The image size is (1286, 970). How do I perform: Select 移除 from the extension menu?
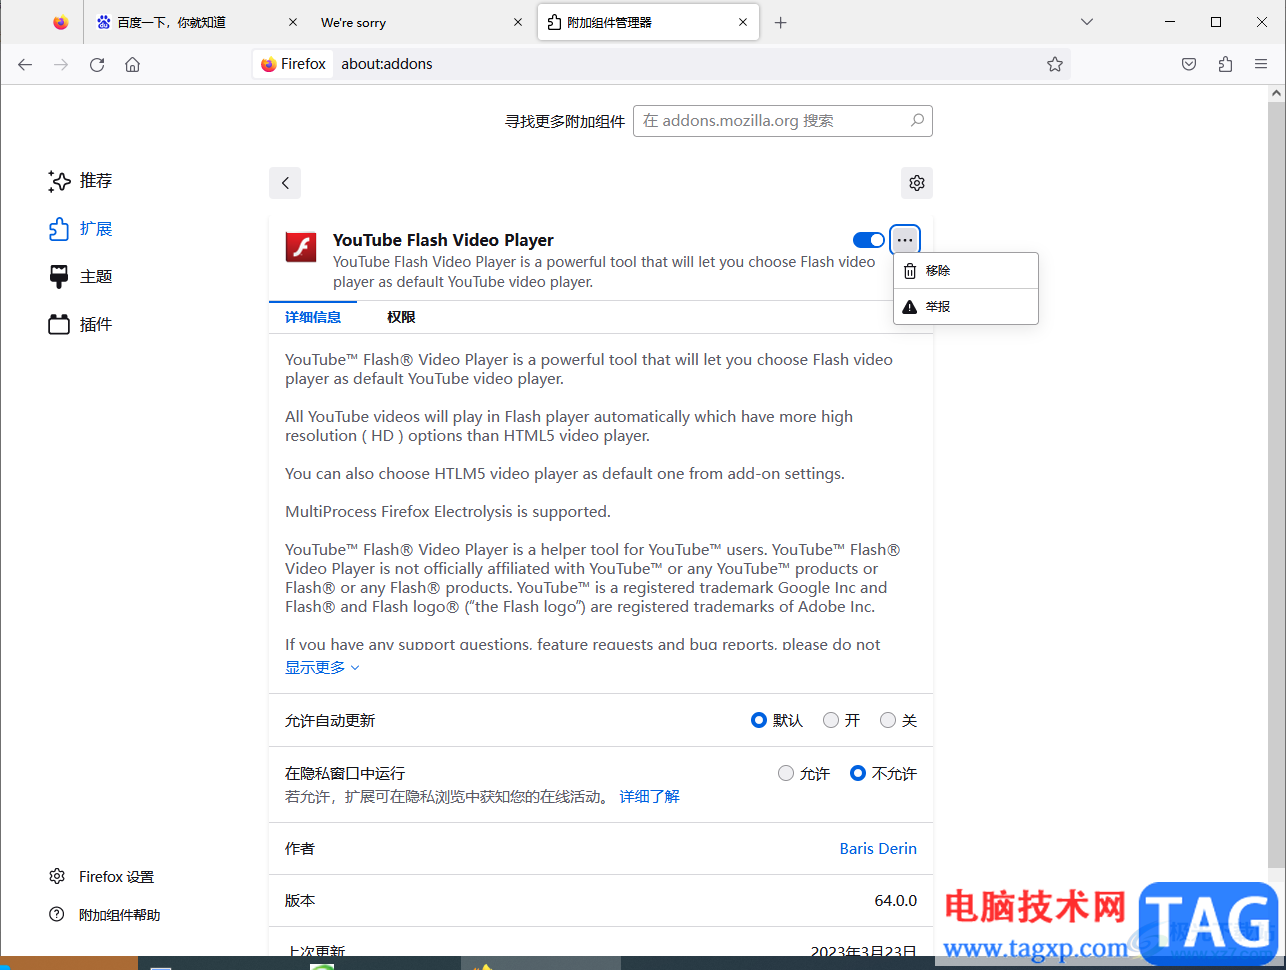966,271
